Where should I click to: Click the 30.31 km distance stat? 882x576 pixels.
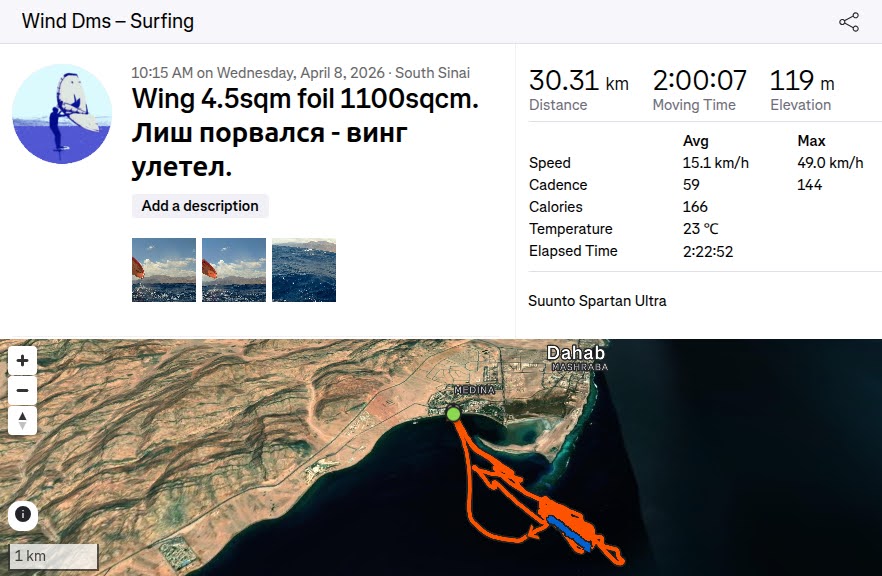tap(578, 82)
